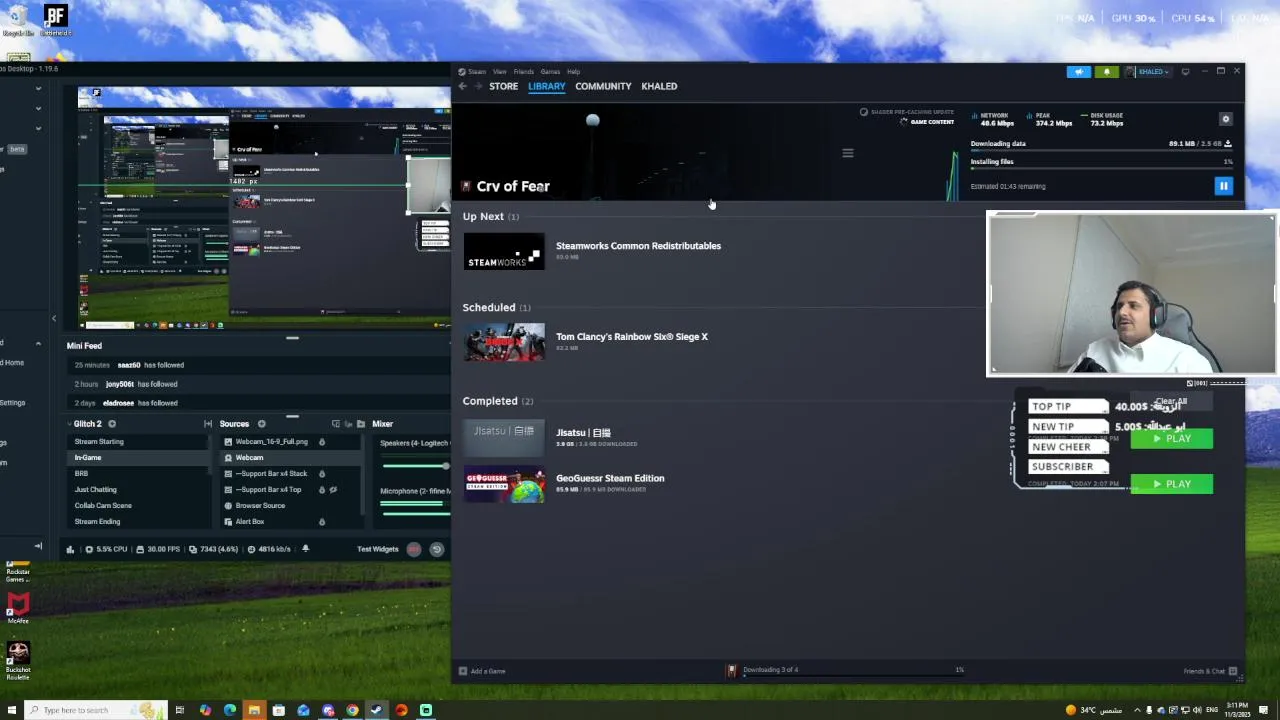Switch to the COMMUNITY tab
Viewport: 1280px width, 720px height.
(x=603, y=86)
